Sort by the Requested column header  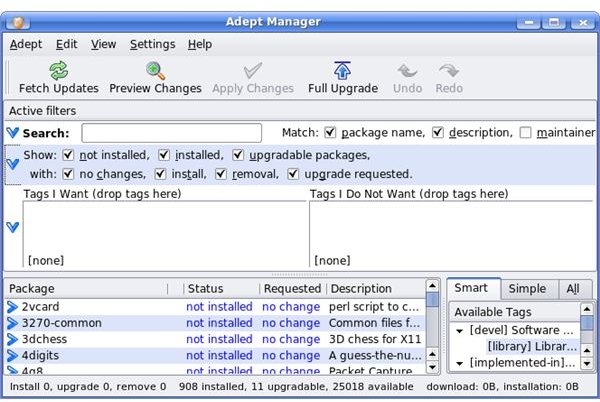(293, 289)
